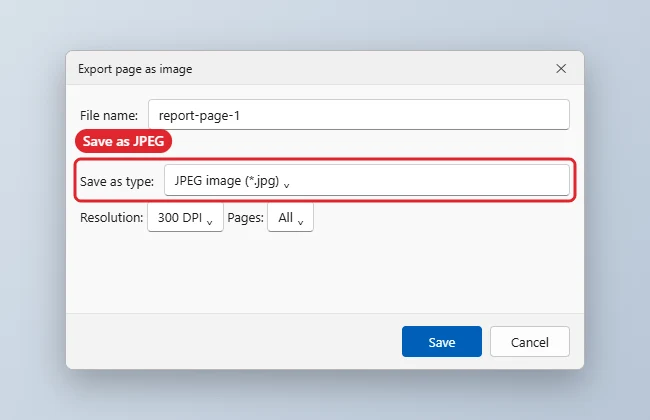This screenshot has width=650, height=420.
Task: Click the "Save as type:" label
Action: 117,182
